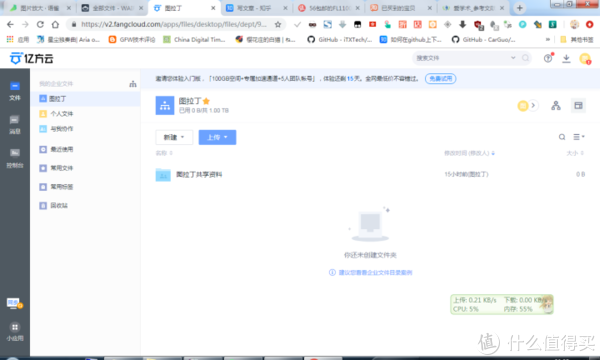Expand collaborators chevron next to avatar
This screenshot has width=600, height=360.
click(533, 106)
